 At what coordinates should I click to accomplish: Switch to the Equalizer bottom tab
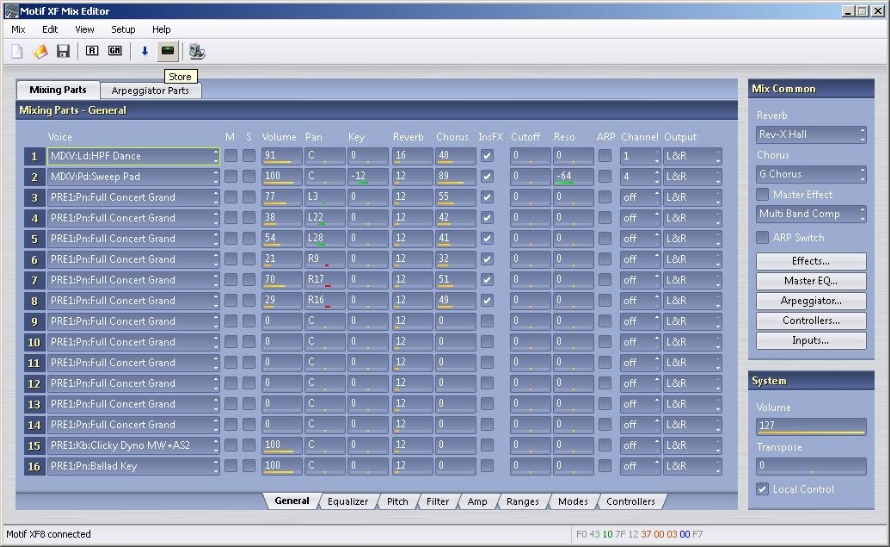(x=347, y=502)
